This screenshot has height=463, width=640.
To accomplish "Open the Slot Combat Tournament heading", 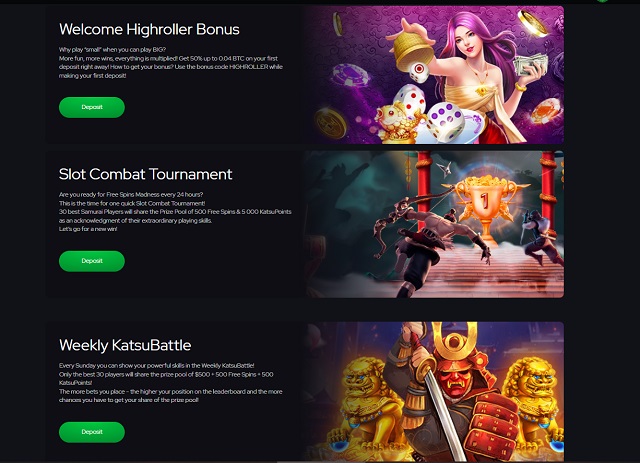I will [x=145, y=174].
